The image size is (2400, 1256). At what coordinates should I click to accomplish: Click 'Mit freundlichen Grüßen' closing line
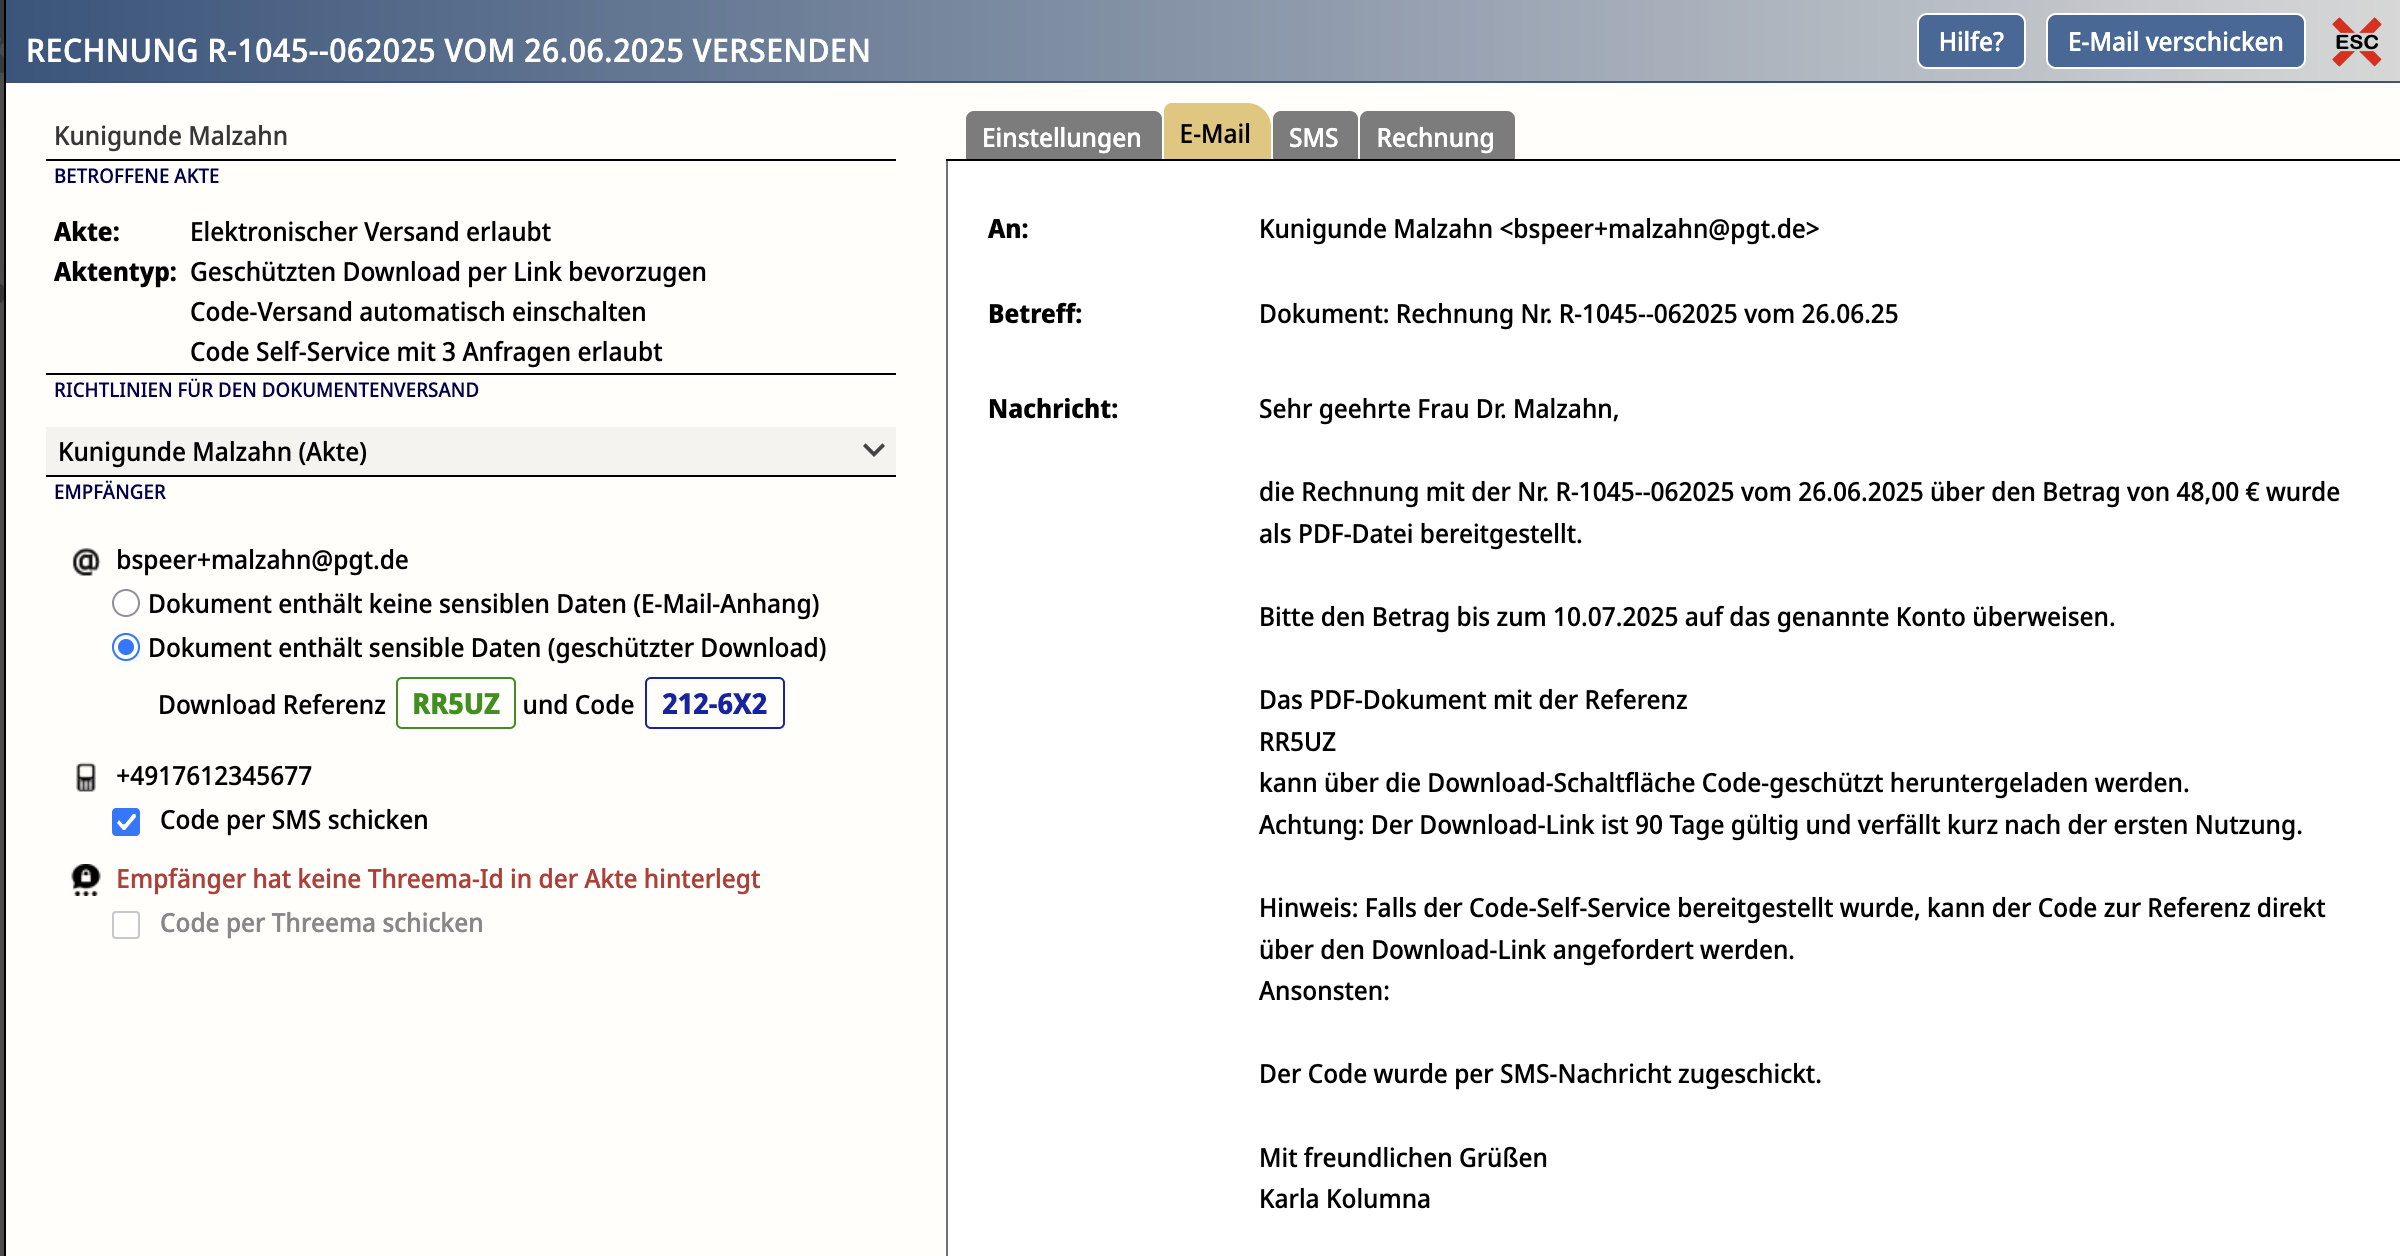pyautogui.click(x=1403, y=1158)
